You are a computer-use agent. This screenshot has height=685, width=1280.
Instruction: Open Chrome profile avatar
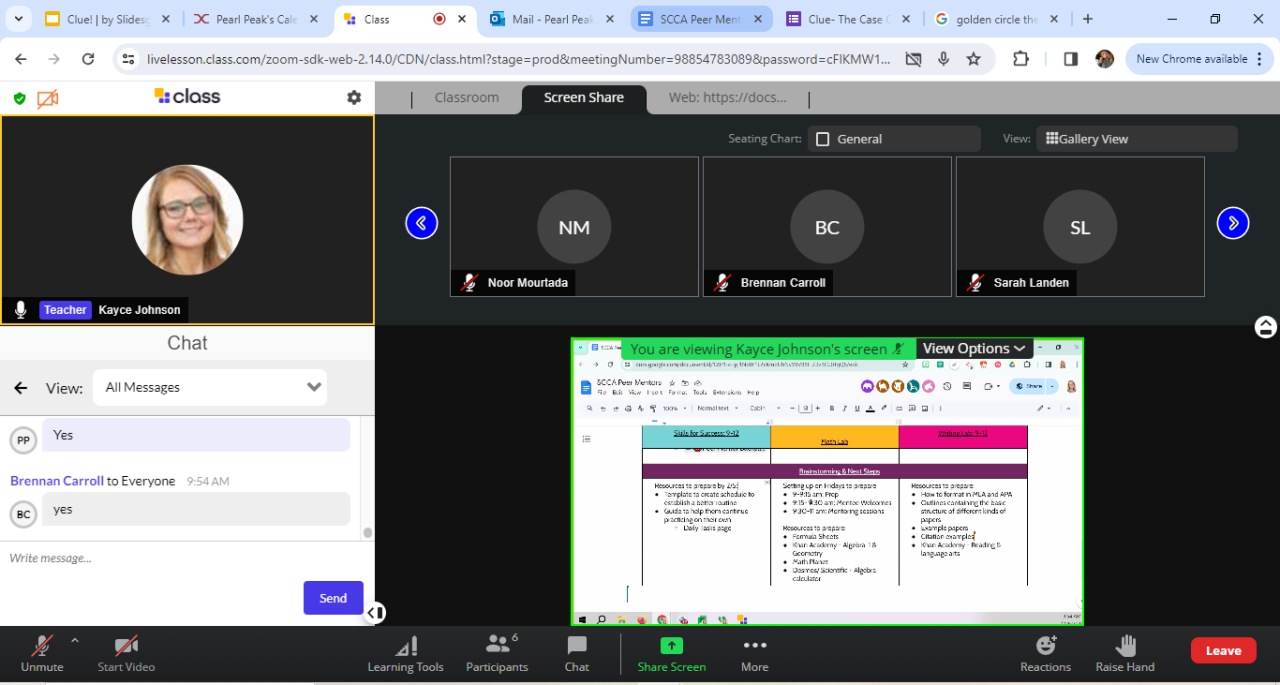(1104, 59)
